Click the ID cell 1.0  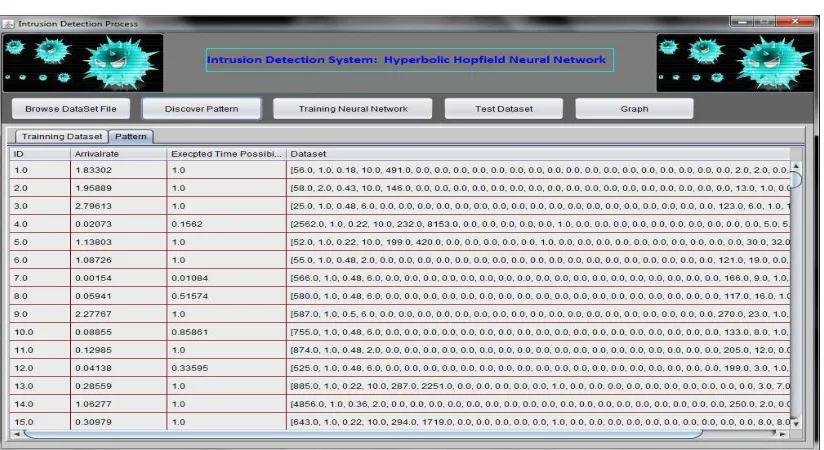tap(40, 170)
